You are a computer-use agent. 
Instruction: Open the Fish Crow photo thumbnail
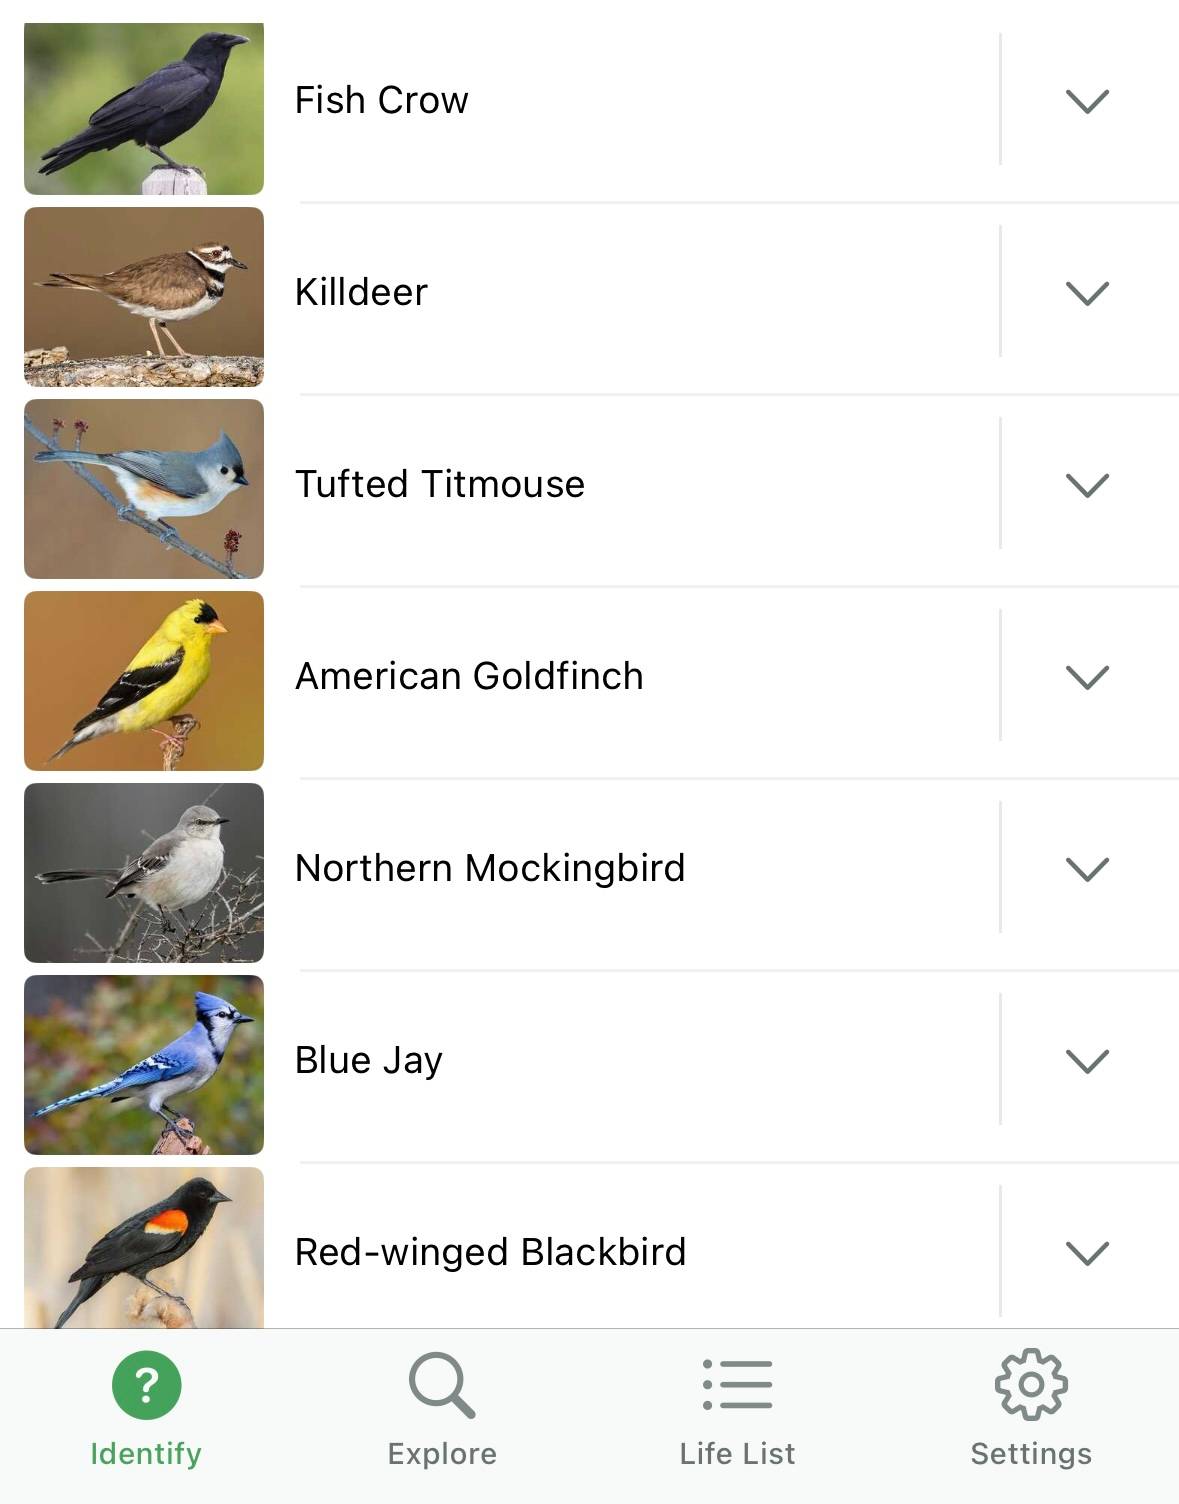click(x=144, y=108)
